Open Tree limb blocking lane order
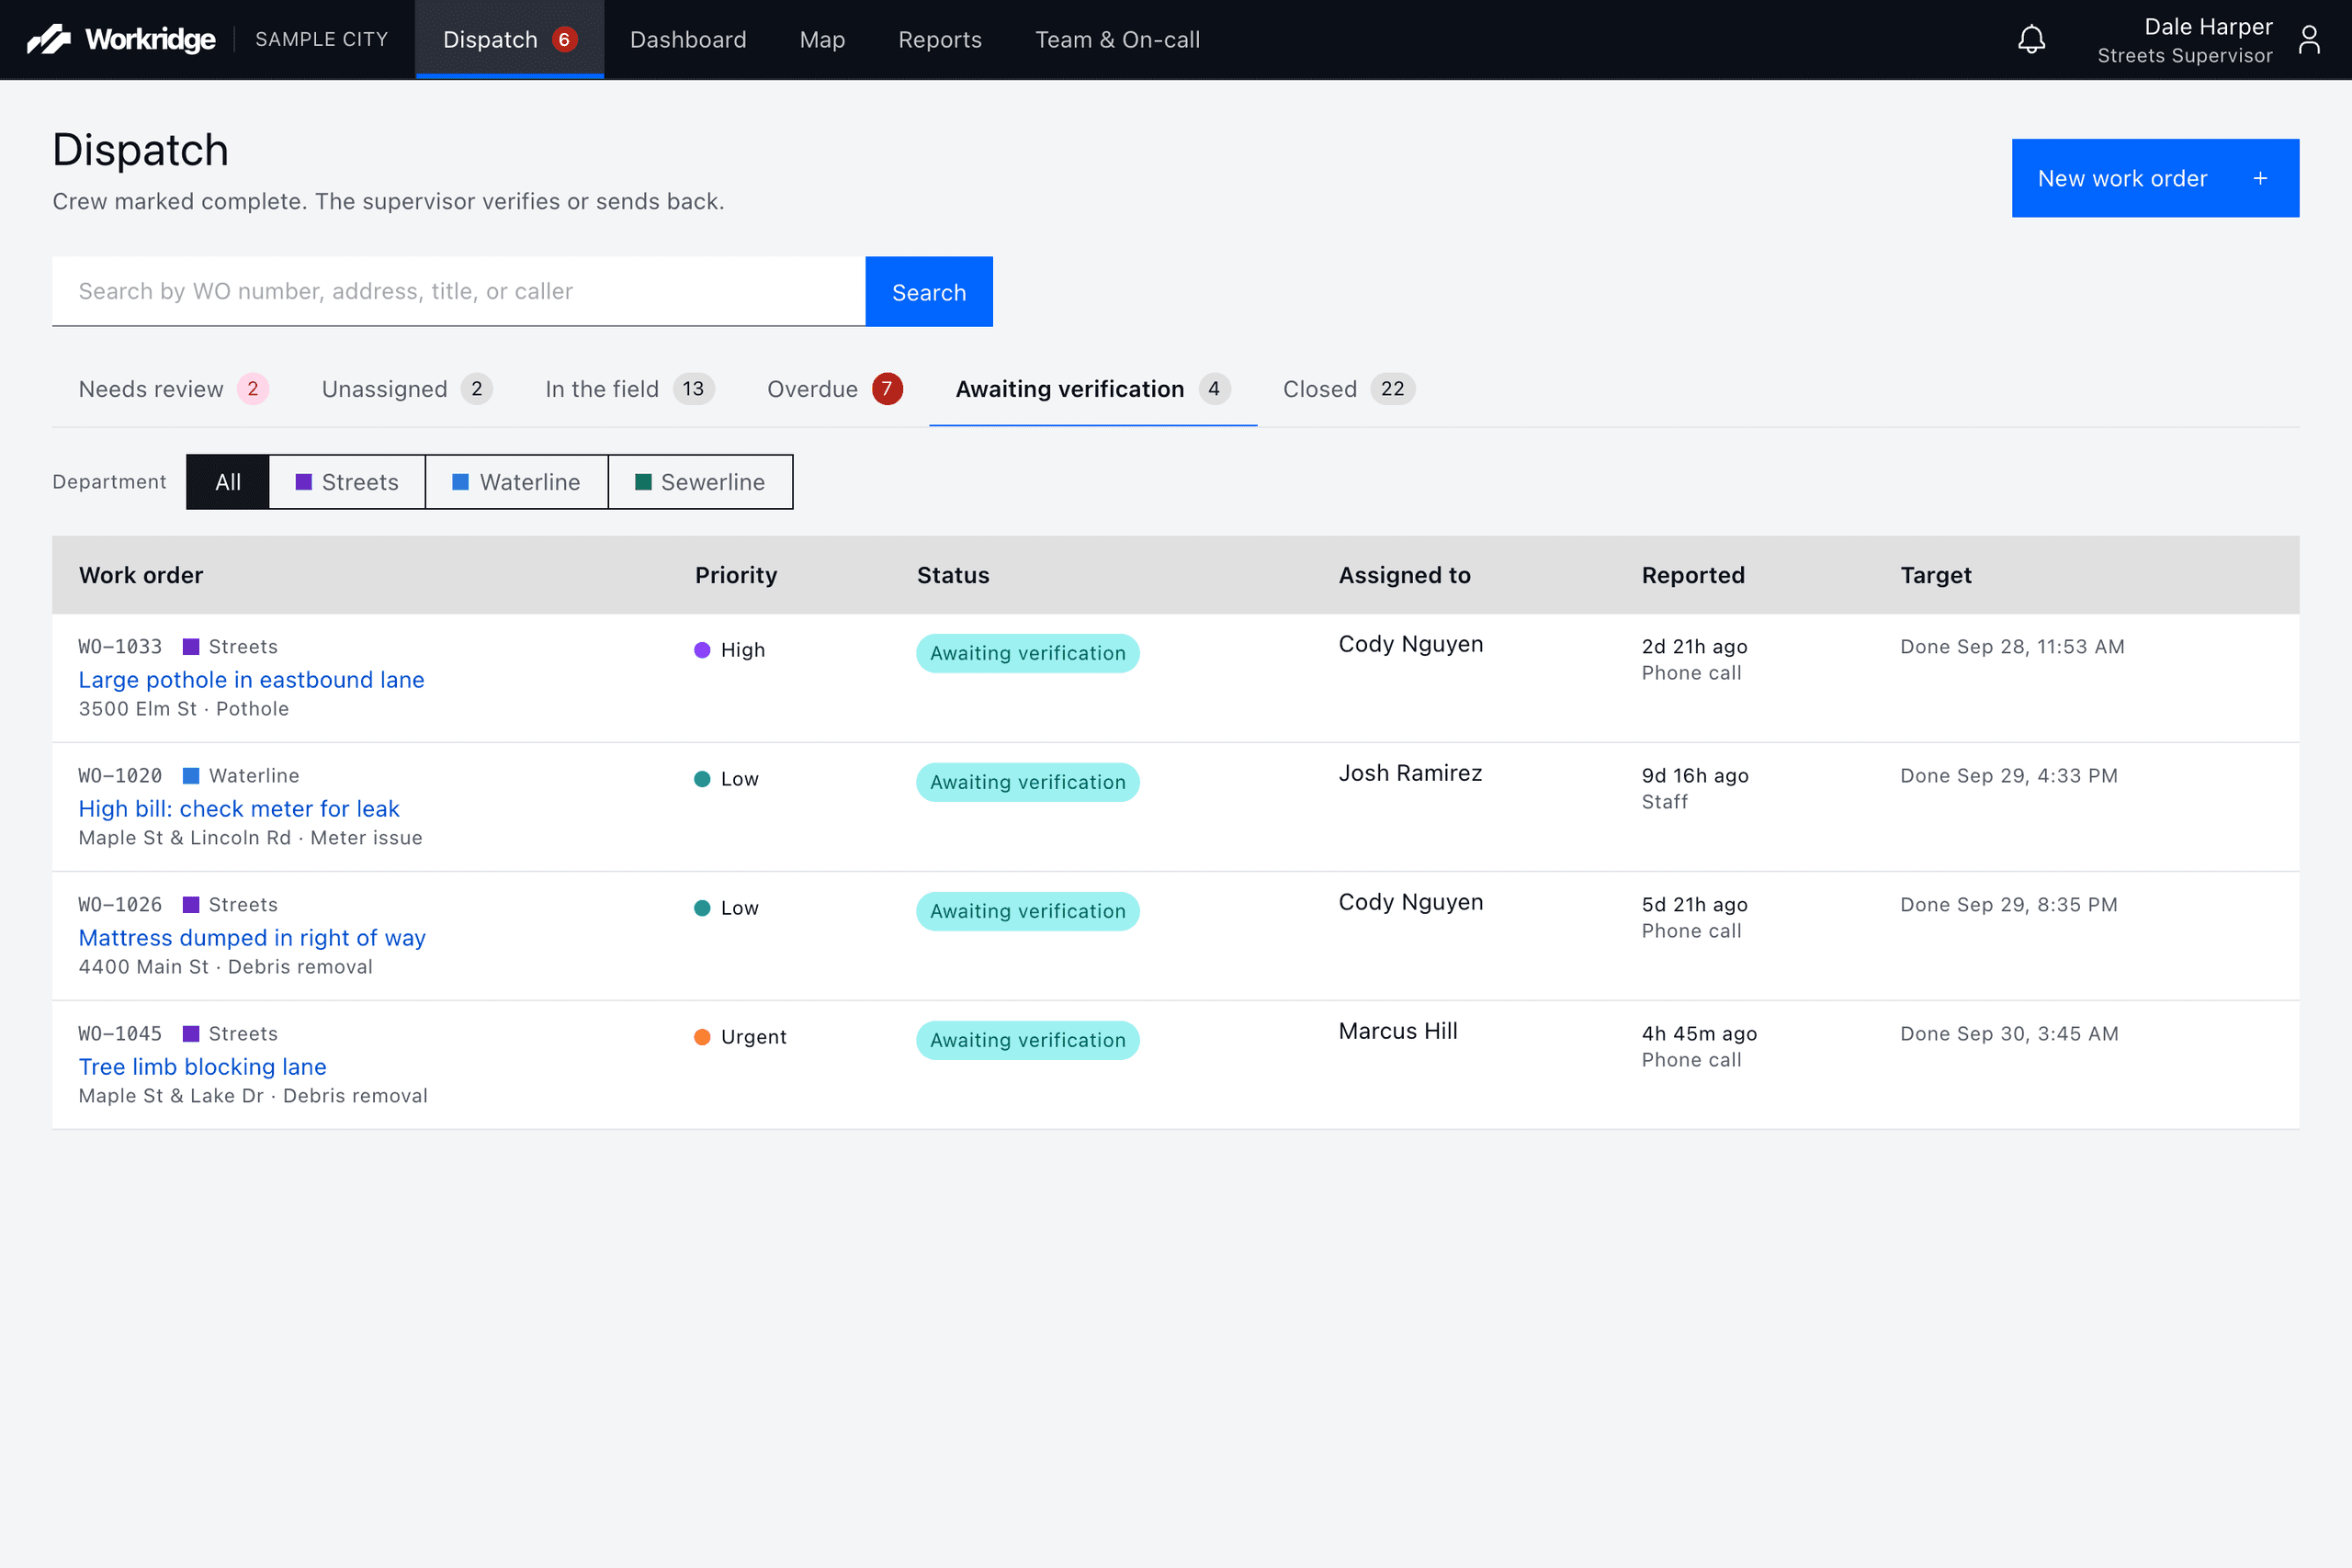Image resolution: width=2352 pixels, height=1568 pixels. click(x=203, y=1067)
